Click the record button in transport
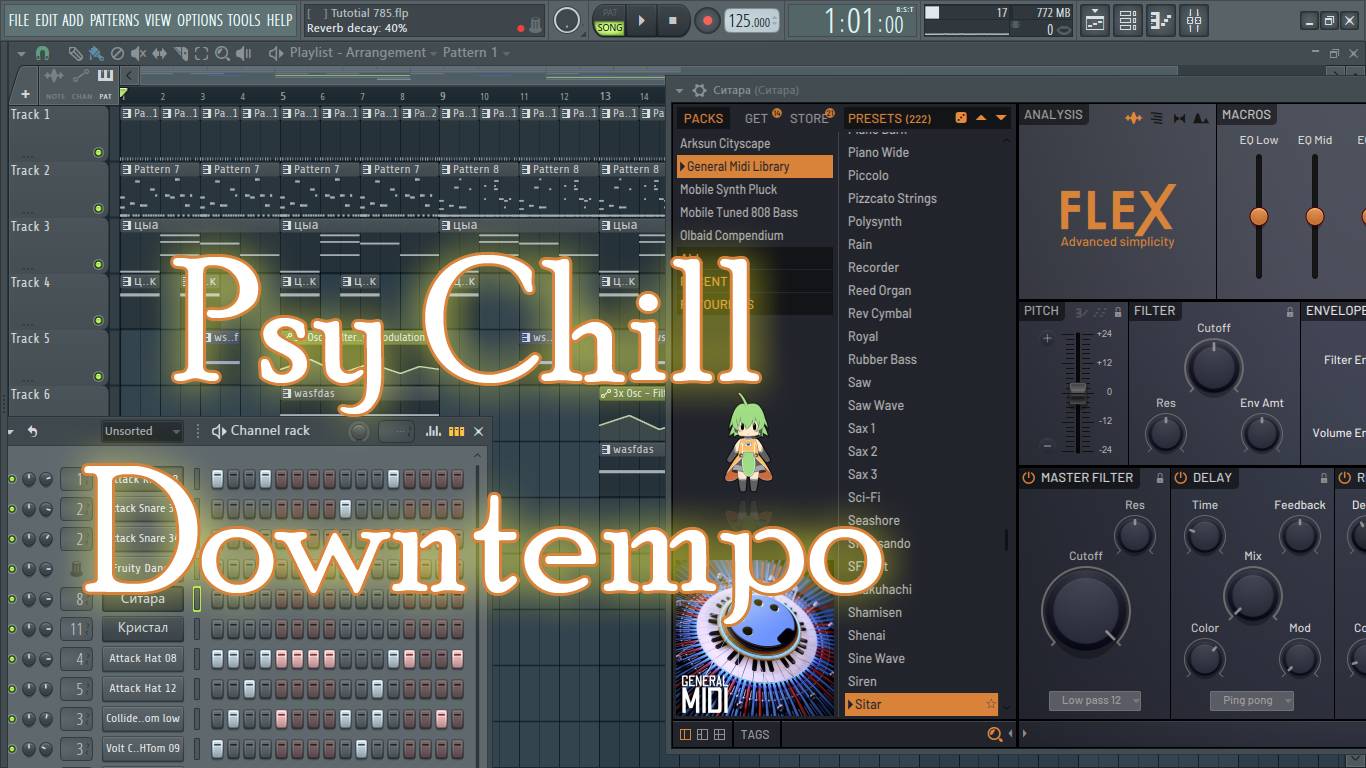 (x=708, y=20)
